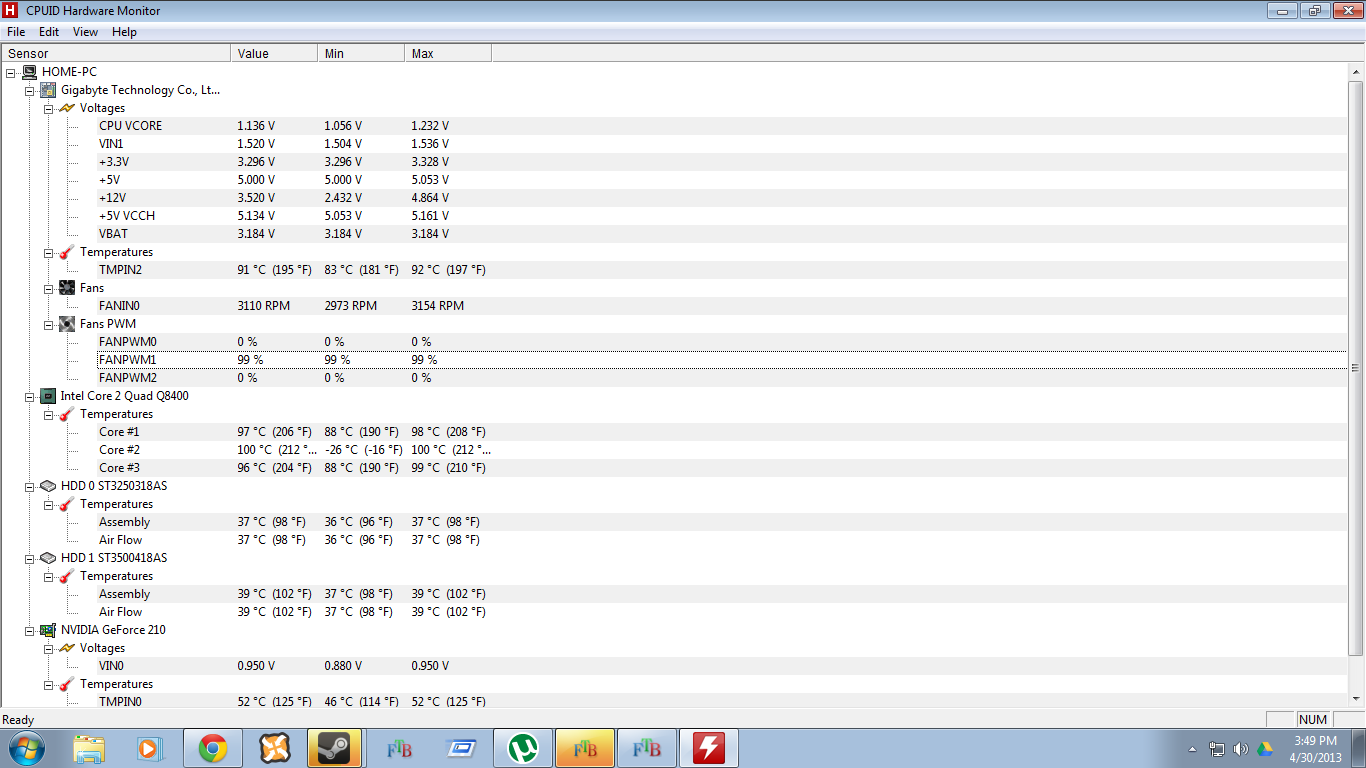Screen dimensions: 1366x768
Task: Select the +5V VCCH row
Action: [x=723, y=216]
